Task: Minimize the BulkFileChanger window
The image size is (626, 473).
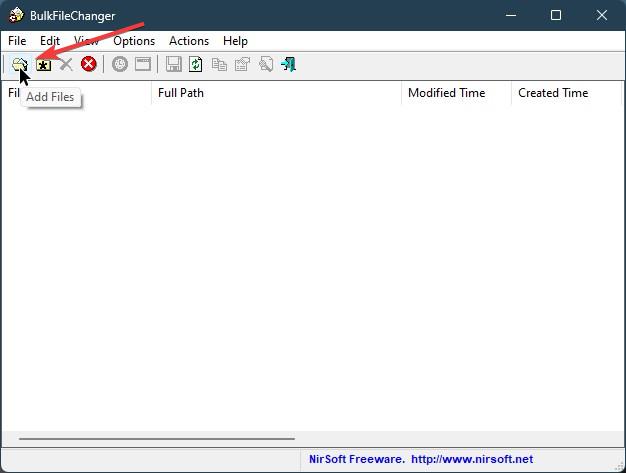Action: point(511,16)
